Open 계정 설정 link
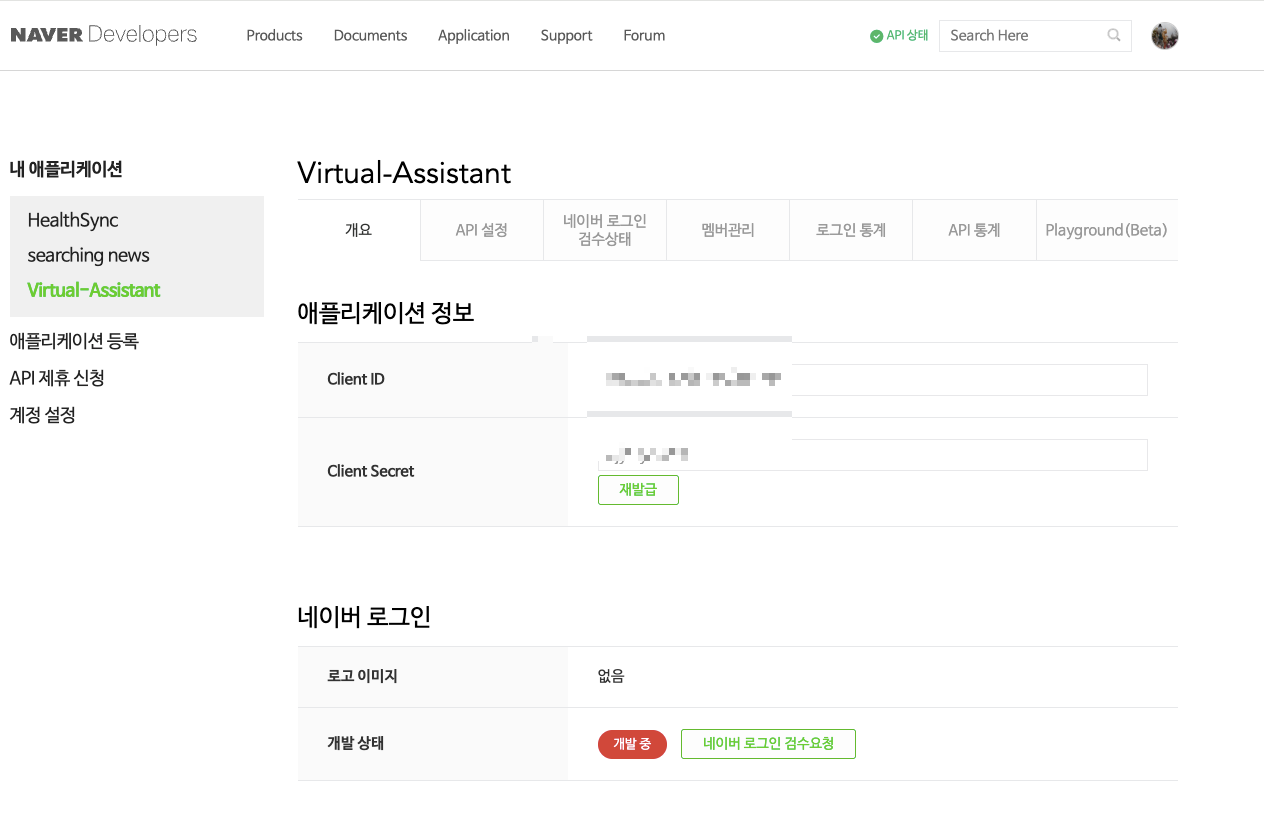Screen dimensions: 1264x836 click(42, 415)
